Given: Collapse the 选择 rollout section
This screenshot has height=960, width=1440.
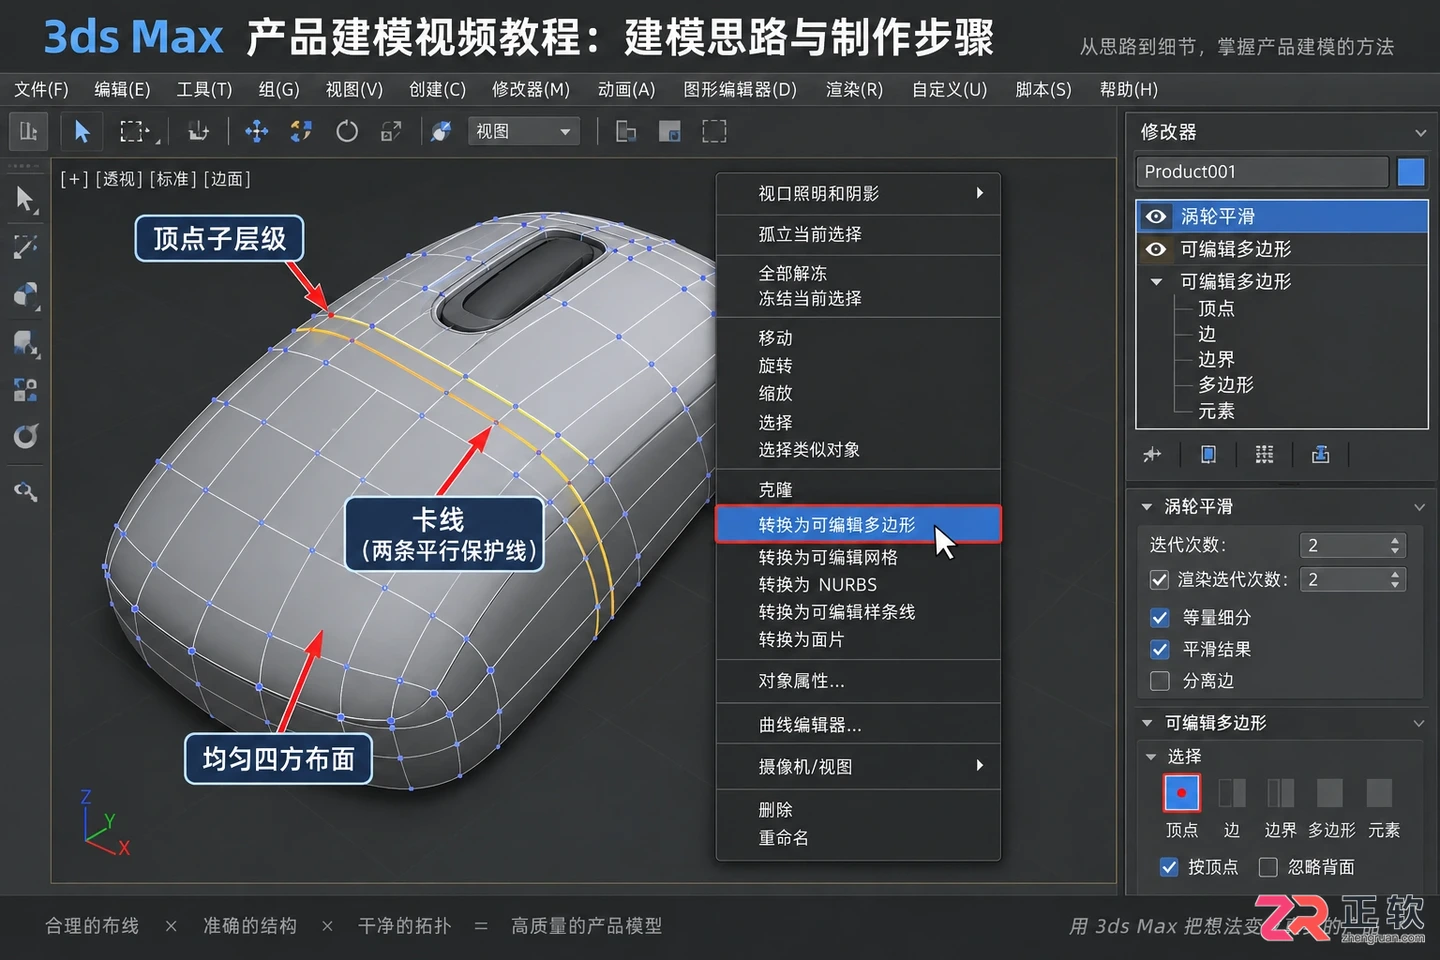Looking at the screenshot, I should tap(1151, 757).
